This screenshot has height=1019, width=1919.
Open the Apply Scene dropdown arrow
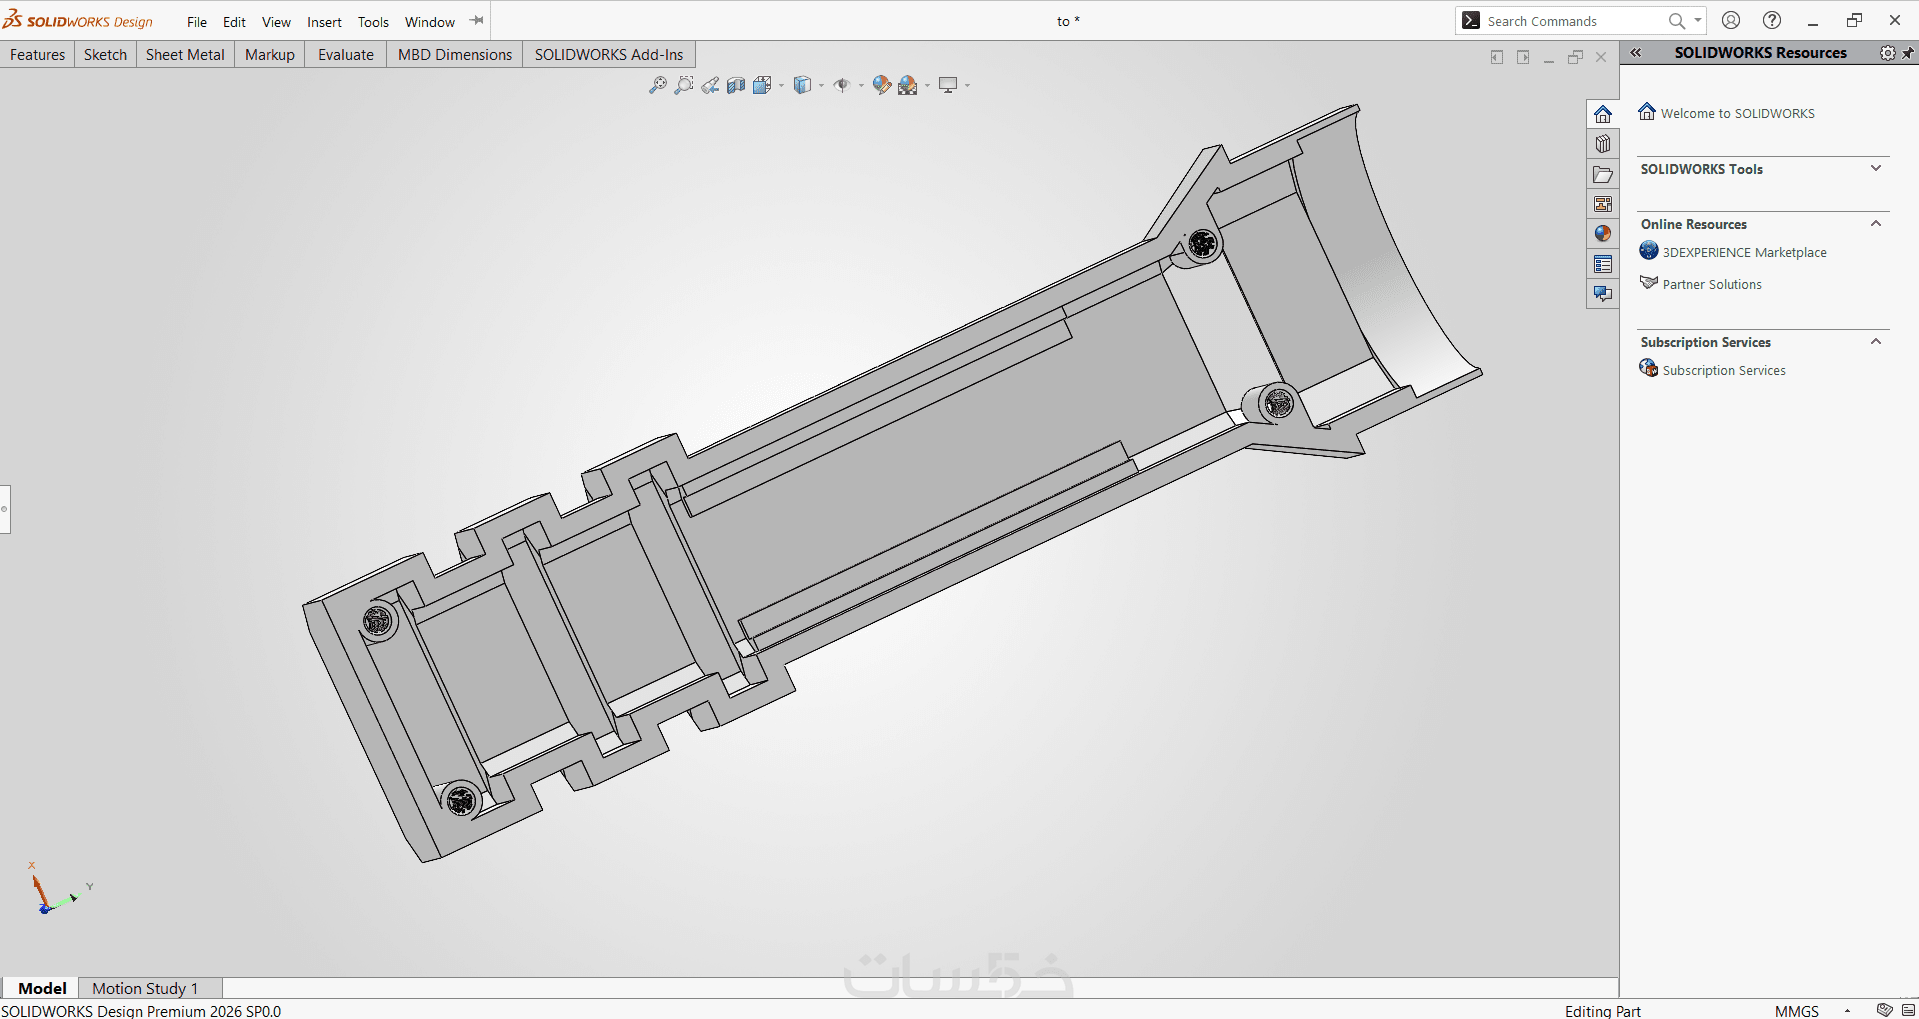click(x=927, y=86)
